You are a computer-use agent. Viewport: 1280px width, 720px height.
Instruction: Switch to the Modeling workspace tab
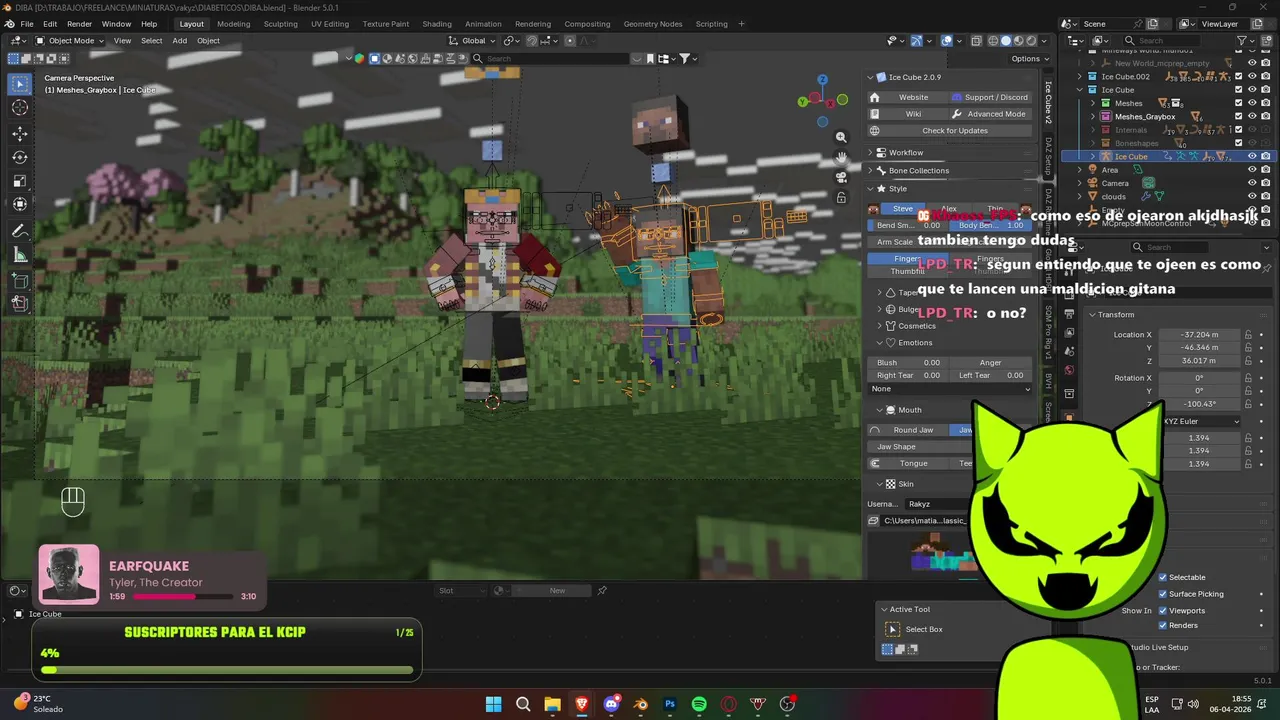click(x=233, y=24)
